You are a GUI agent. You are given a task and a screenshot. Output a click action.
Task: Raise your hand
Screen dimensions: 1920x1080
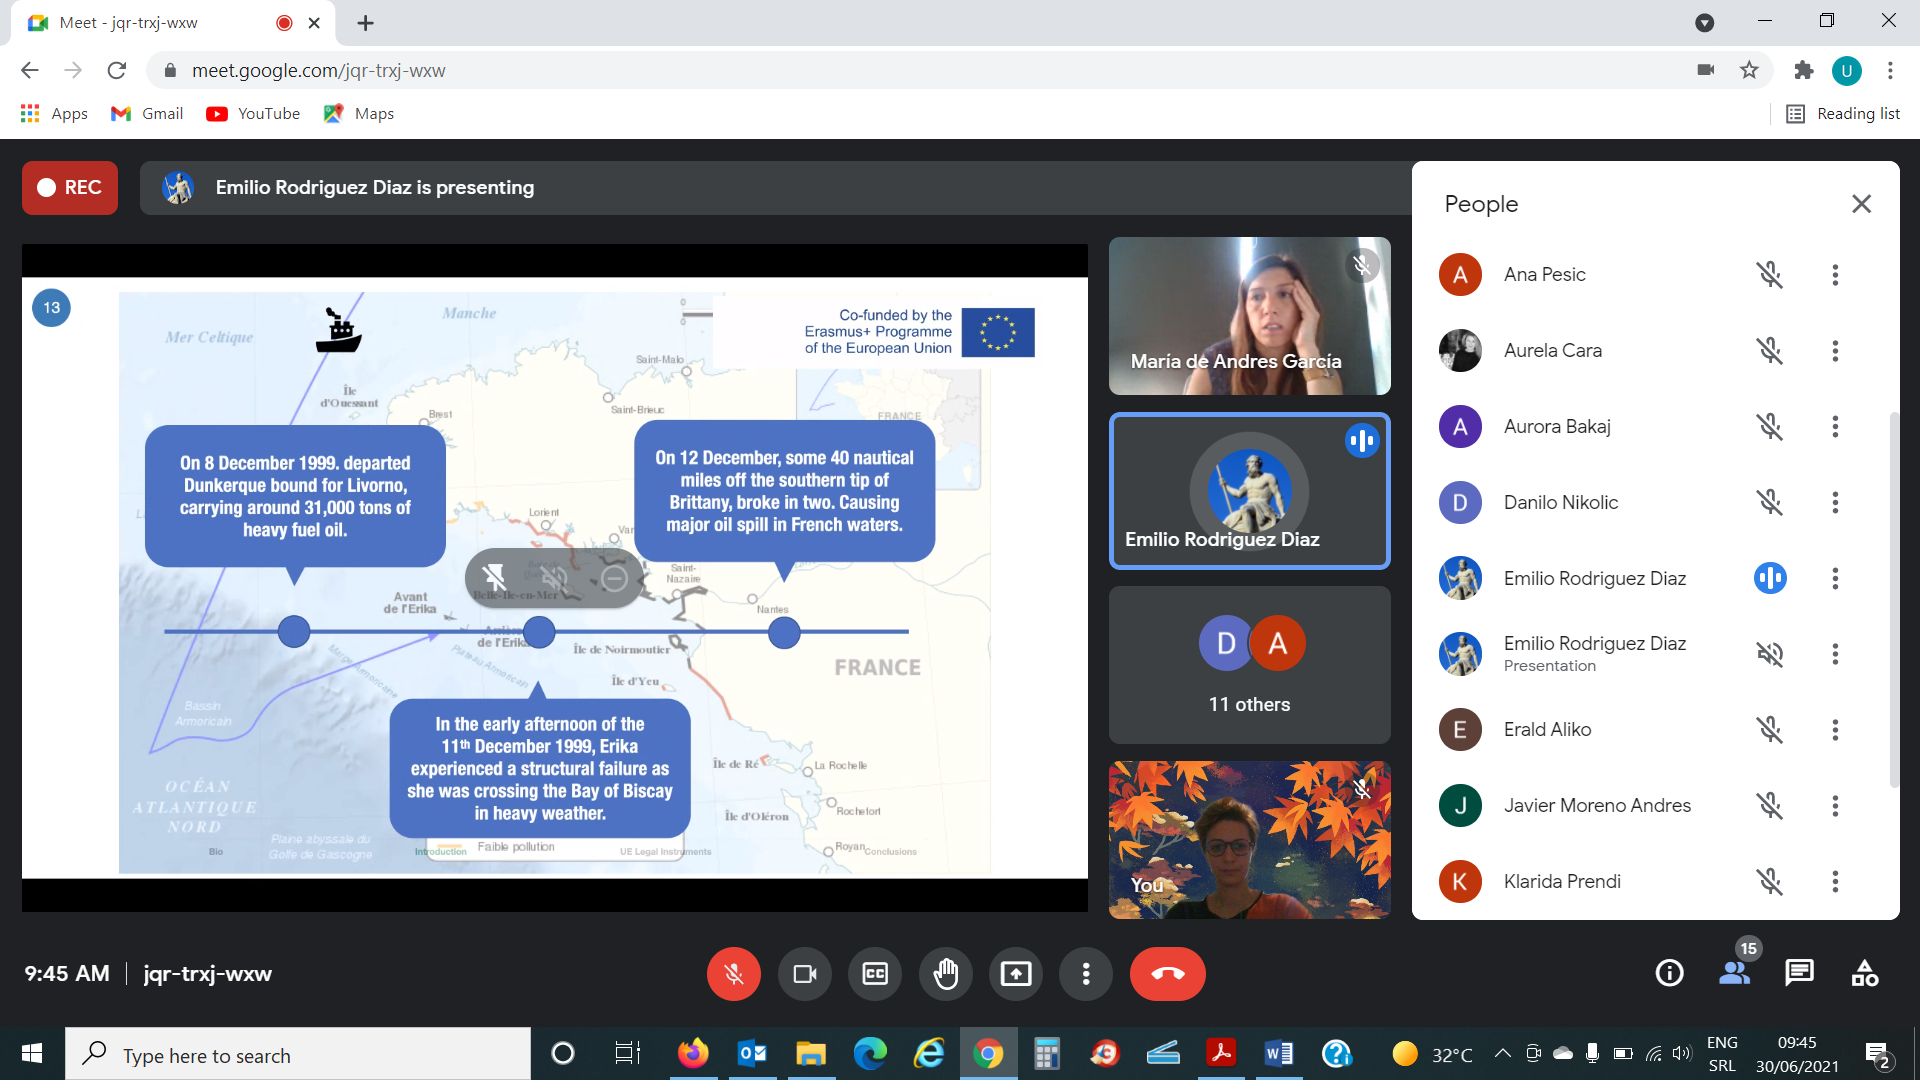coord(946,974)
